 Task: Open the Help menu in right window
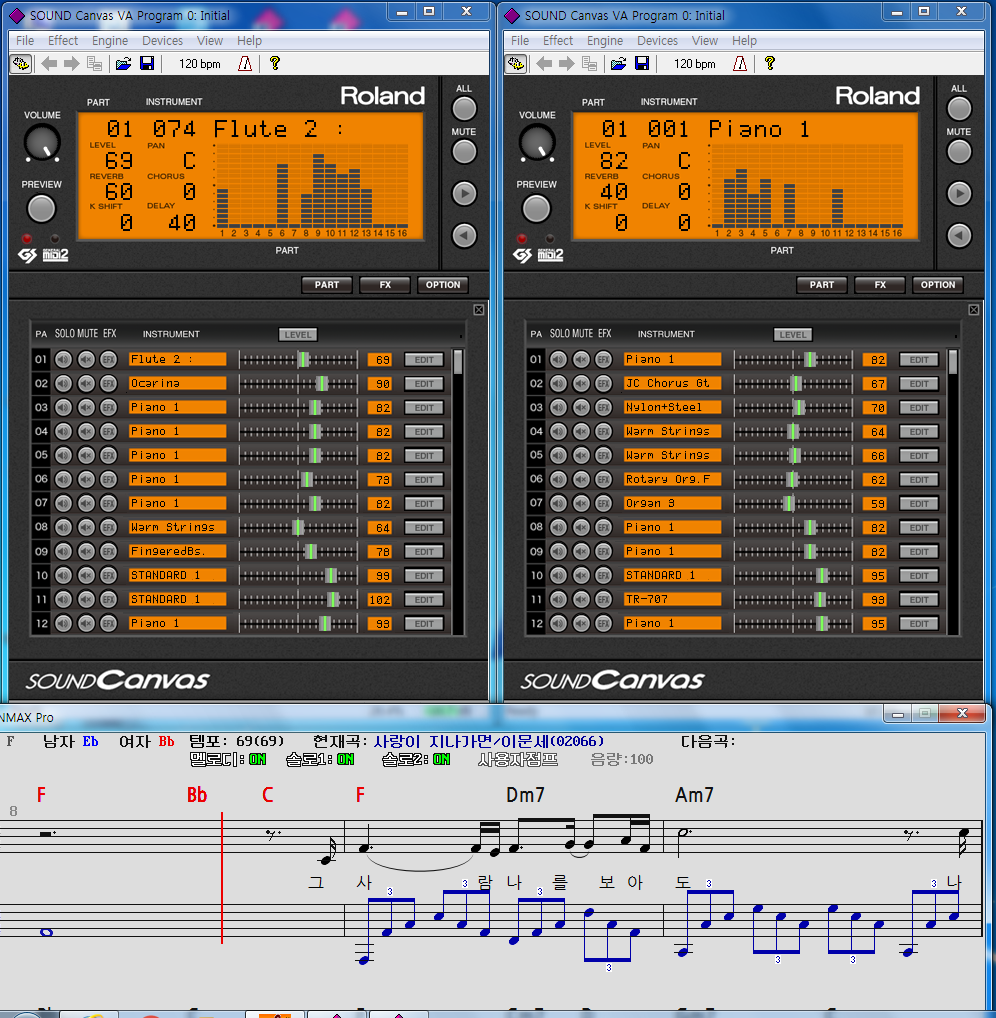pyautogui.click(x=744, y=40)
